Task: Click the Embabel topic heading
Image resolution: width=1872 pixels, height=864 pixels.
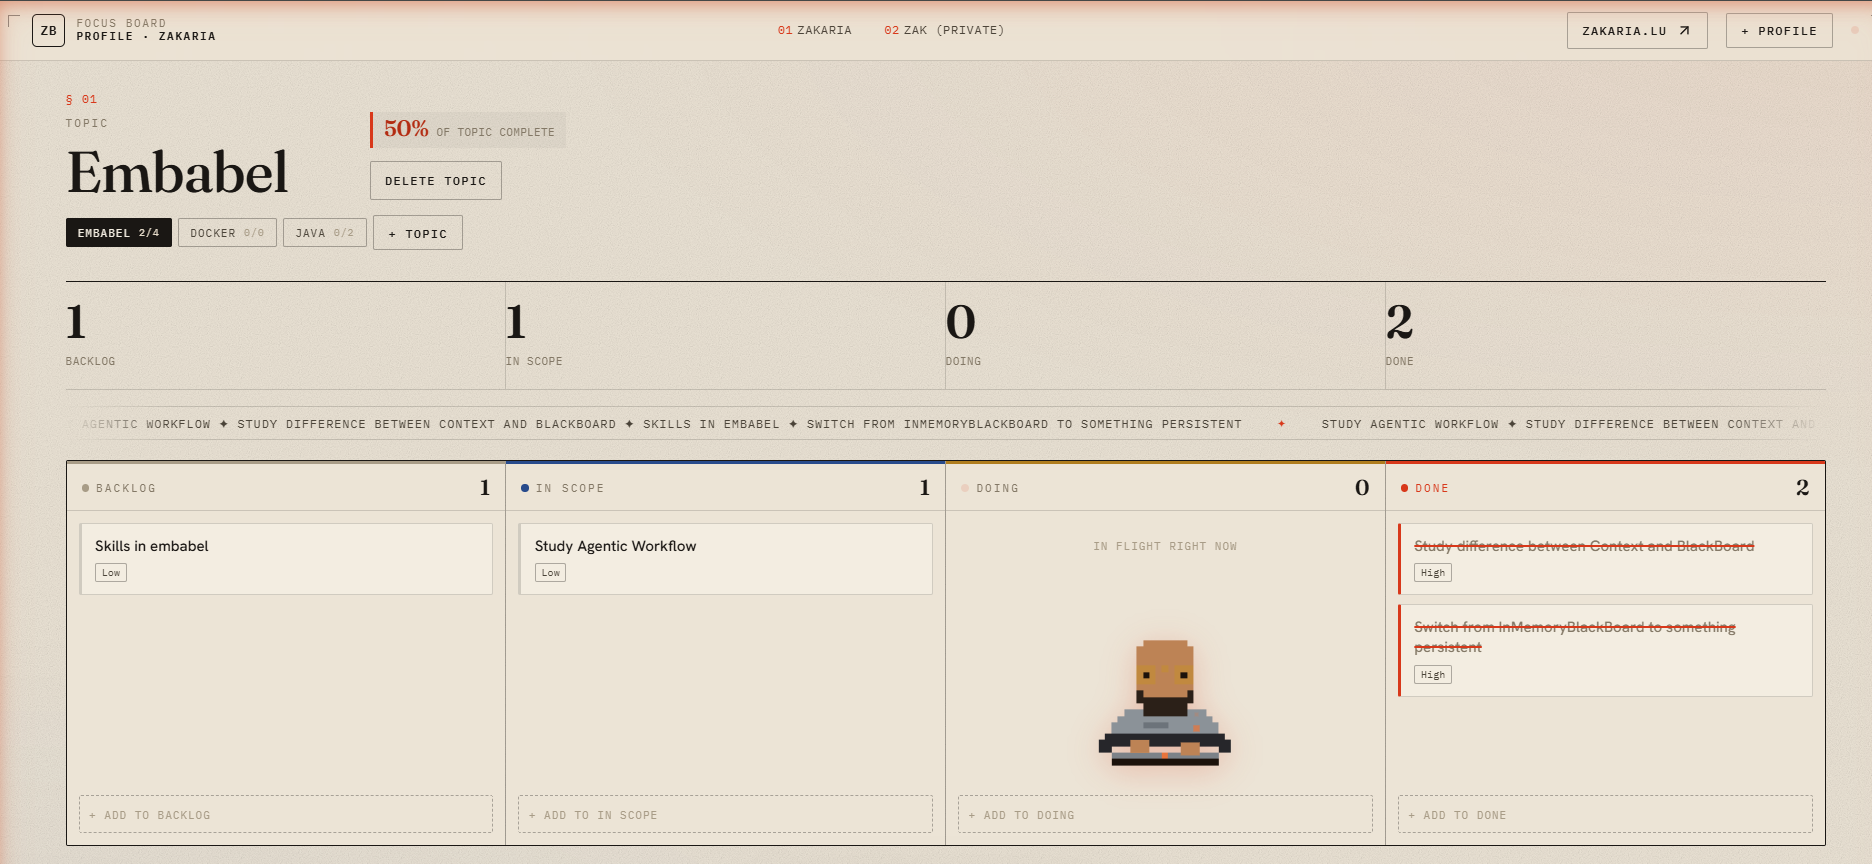Action: pyautogui.click(x=178, y=172)
